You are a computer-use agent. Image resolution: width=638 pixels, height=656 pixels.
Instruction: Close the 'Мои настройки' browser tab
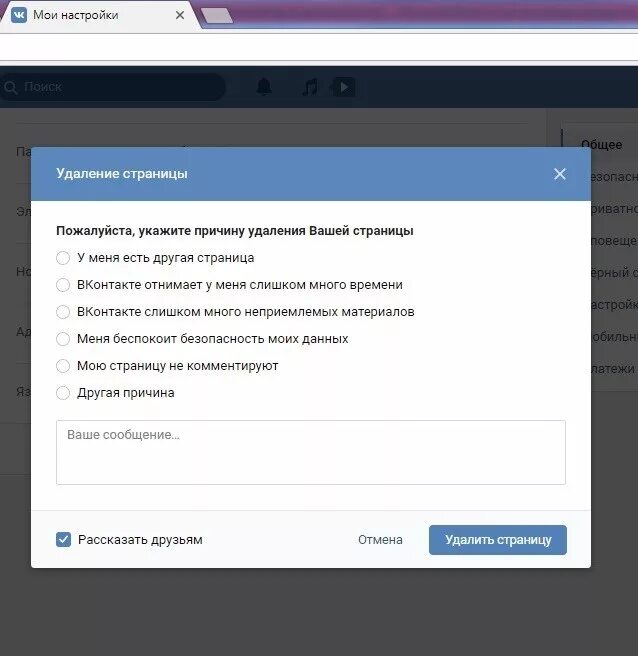pyautogui.click(x=180, y=15)
